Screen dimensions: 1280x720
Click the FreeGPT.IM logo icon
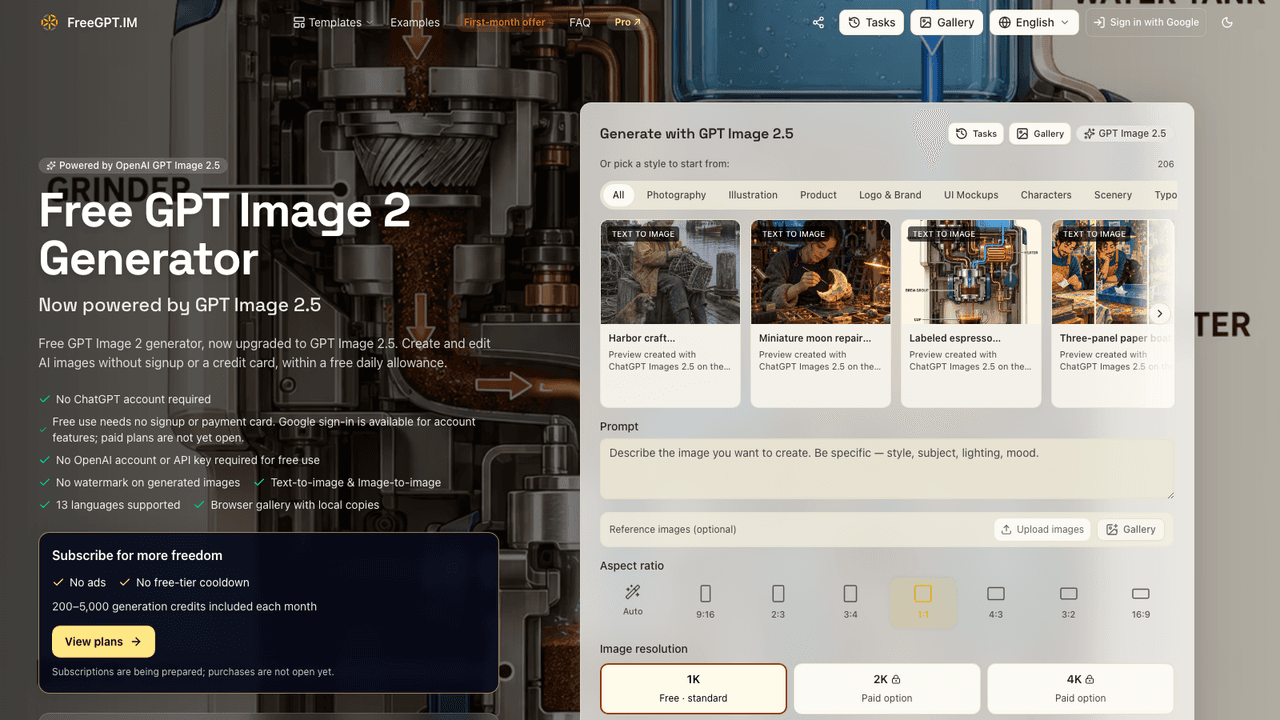point(49,22)
